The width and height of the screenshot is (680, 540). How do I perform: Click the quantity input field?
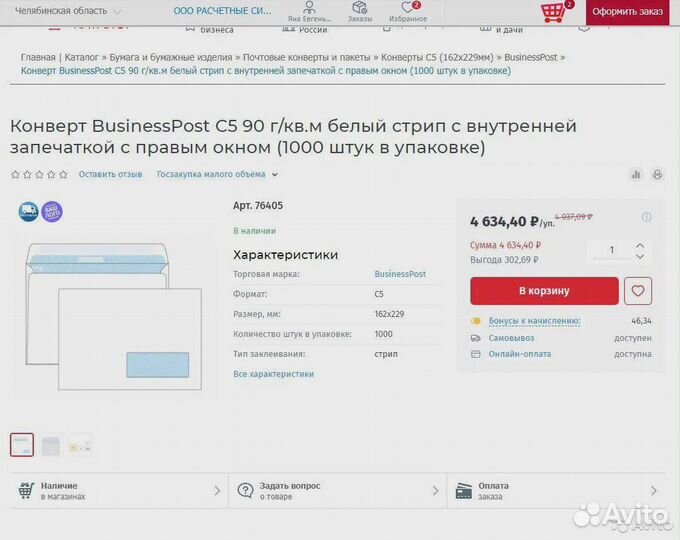pyautogui.click(x=611, y=250)
